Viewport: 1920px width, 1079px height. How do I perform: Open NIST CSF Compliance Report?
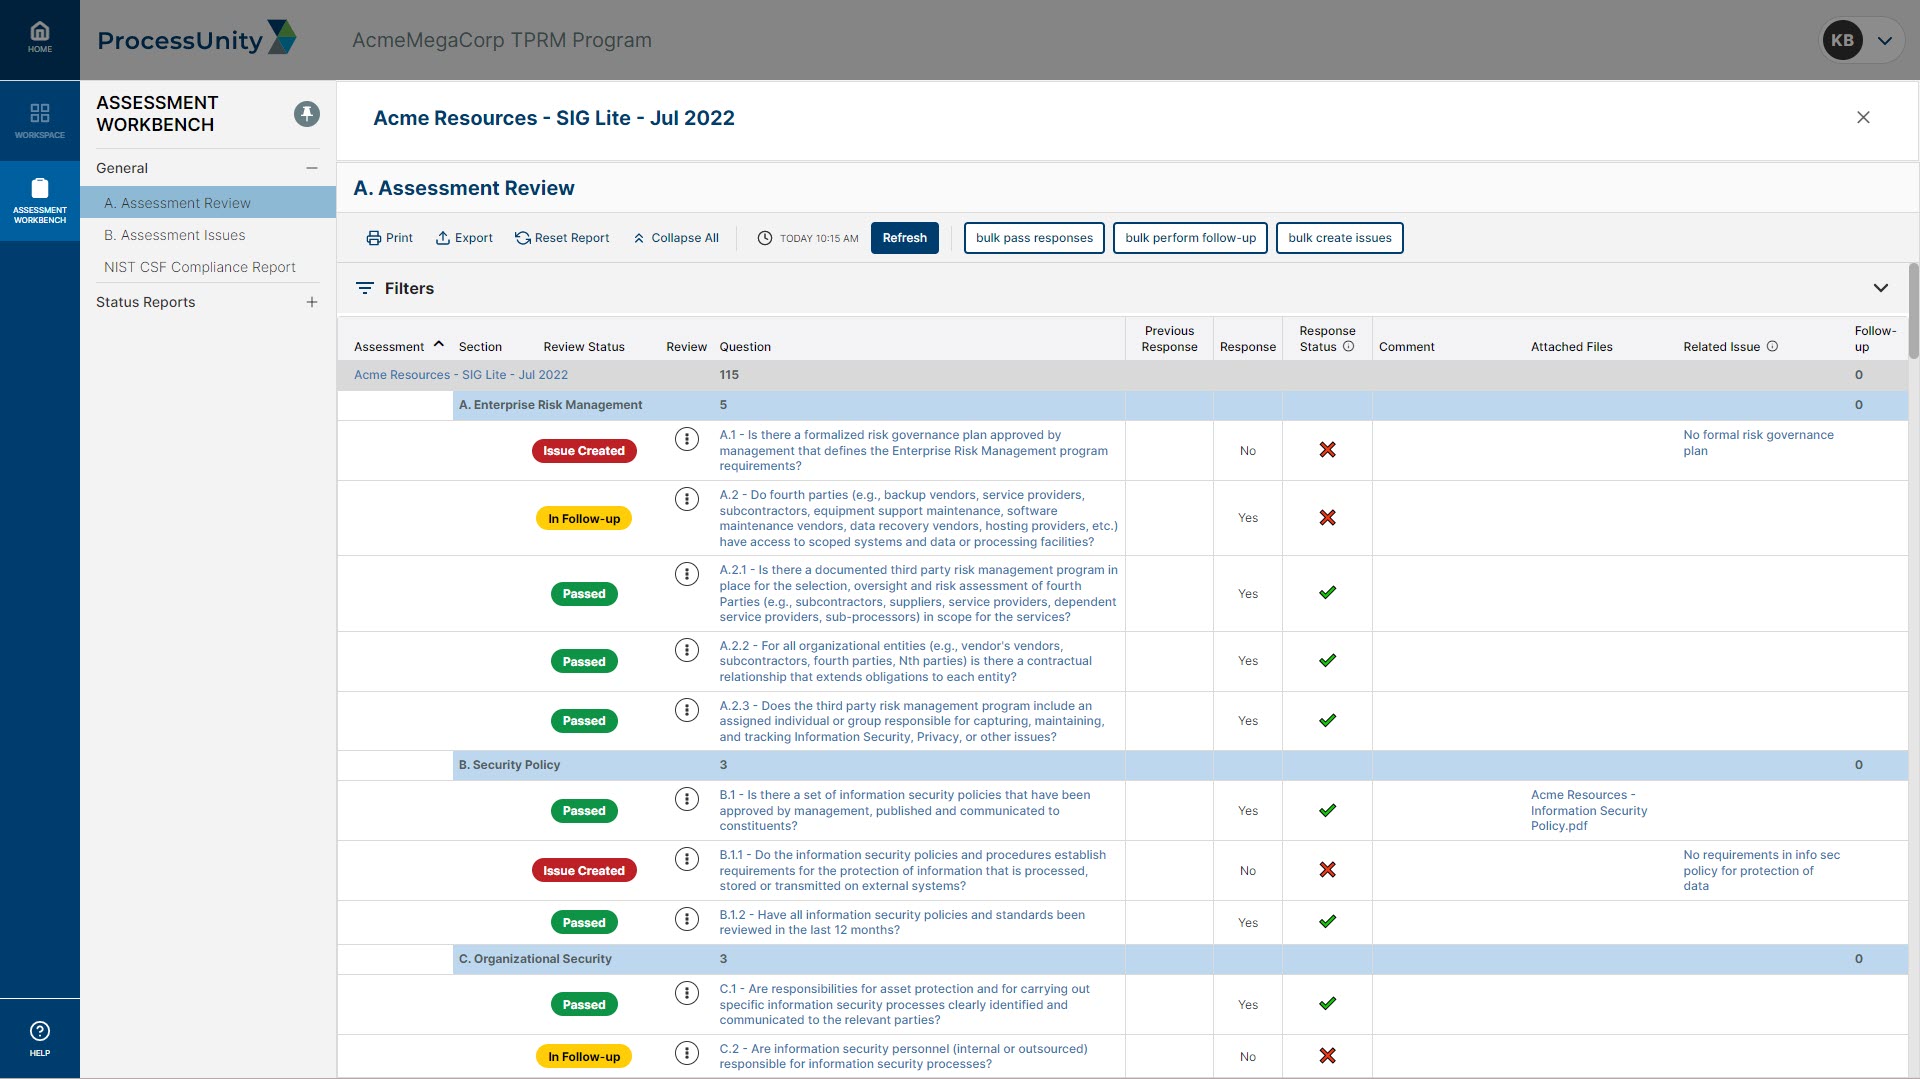click(200, 267)
